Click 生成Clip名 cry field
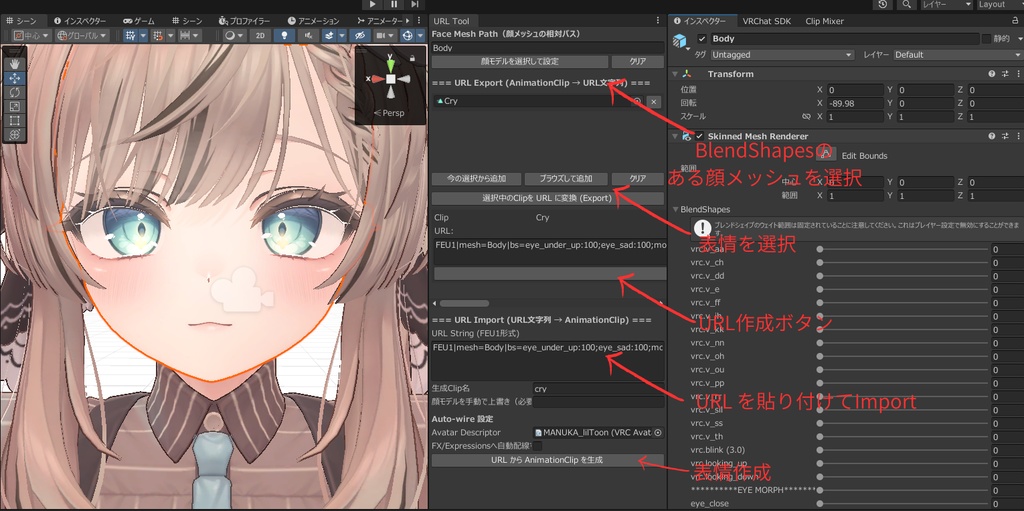The width and height of the screenshot is (1024, 511). (x=598, y=389)
